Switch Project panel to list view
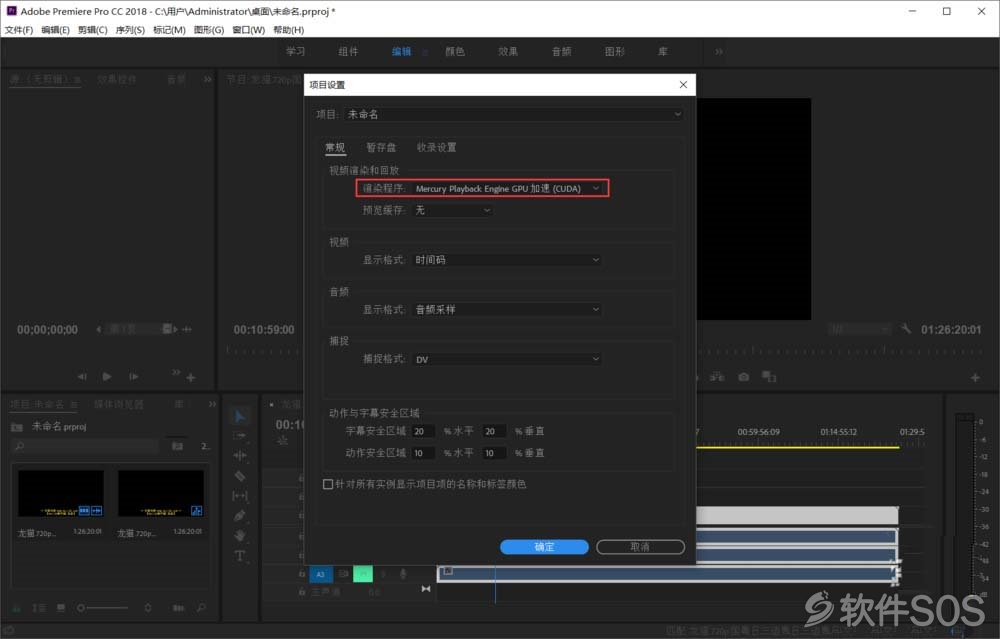Image resolution: width=1000 pixels, height=639 pixels. tap(39, 608)
